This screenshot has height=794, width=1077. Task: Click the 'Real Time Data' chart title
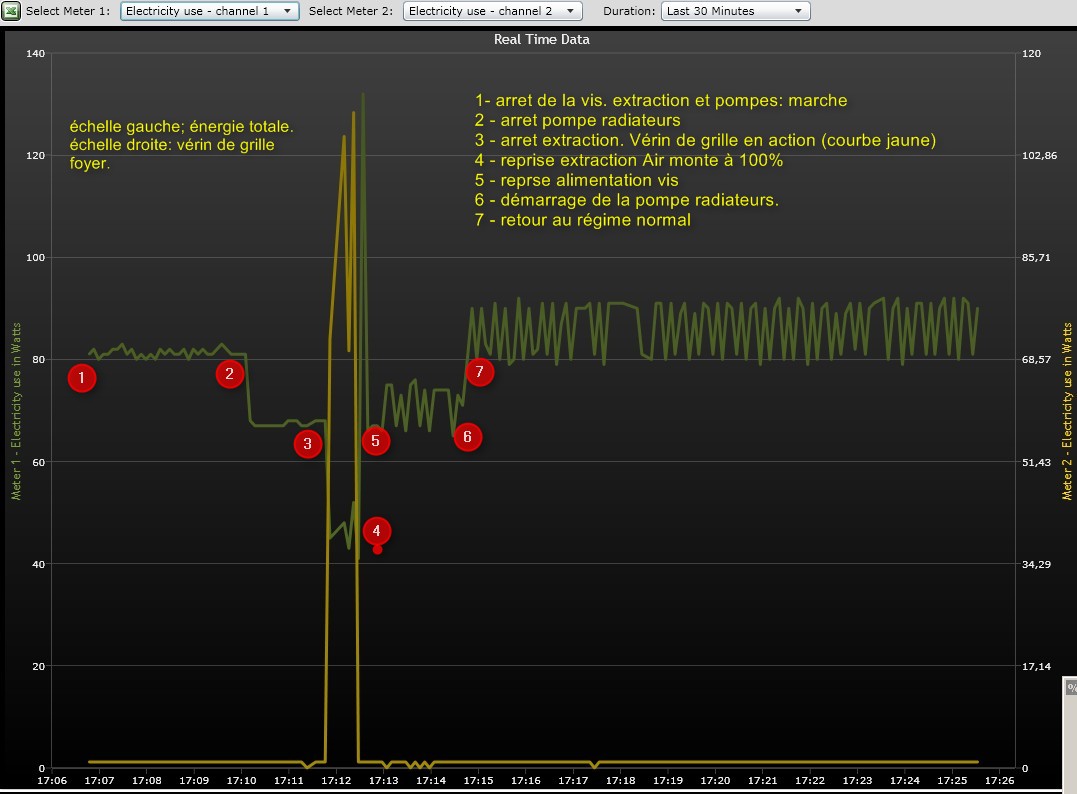tap(541, 39)
